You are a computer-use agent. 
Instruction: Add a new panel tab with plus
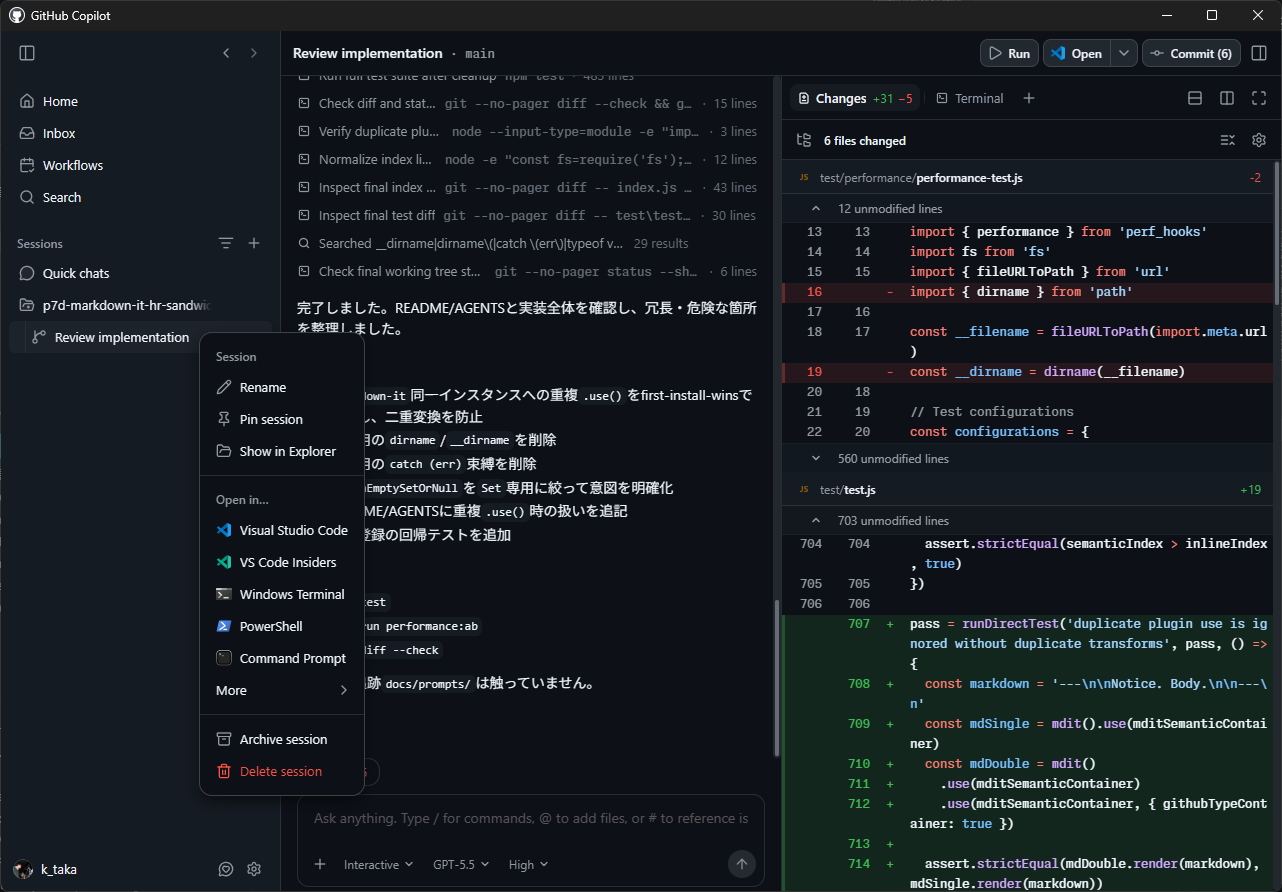click(1028, 98)
